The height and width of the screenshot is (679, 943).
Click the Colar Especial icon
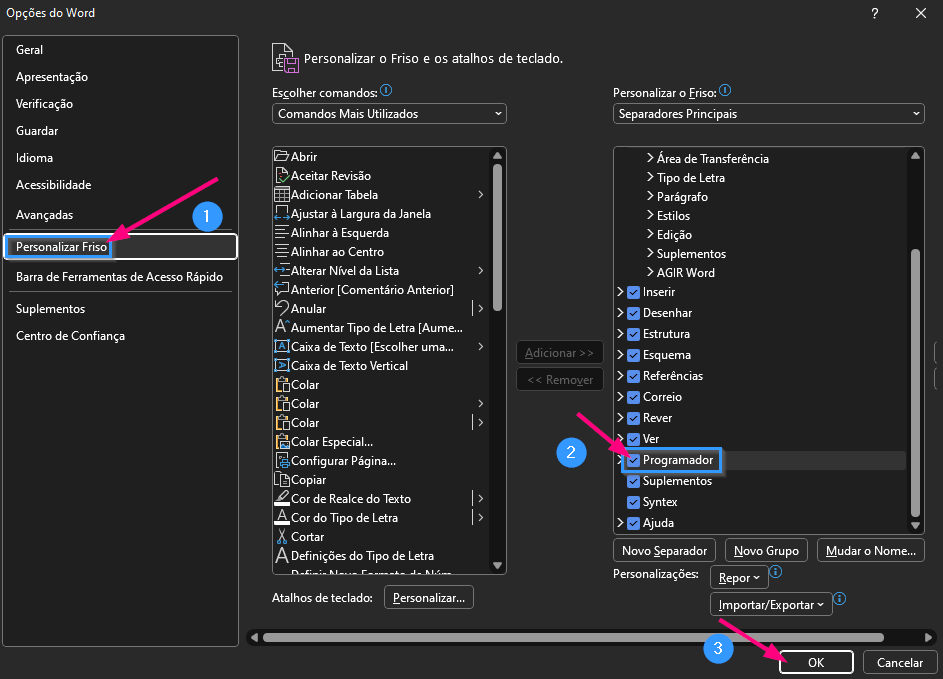(x=281, y=441)
